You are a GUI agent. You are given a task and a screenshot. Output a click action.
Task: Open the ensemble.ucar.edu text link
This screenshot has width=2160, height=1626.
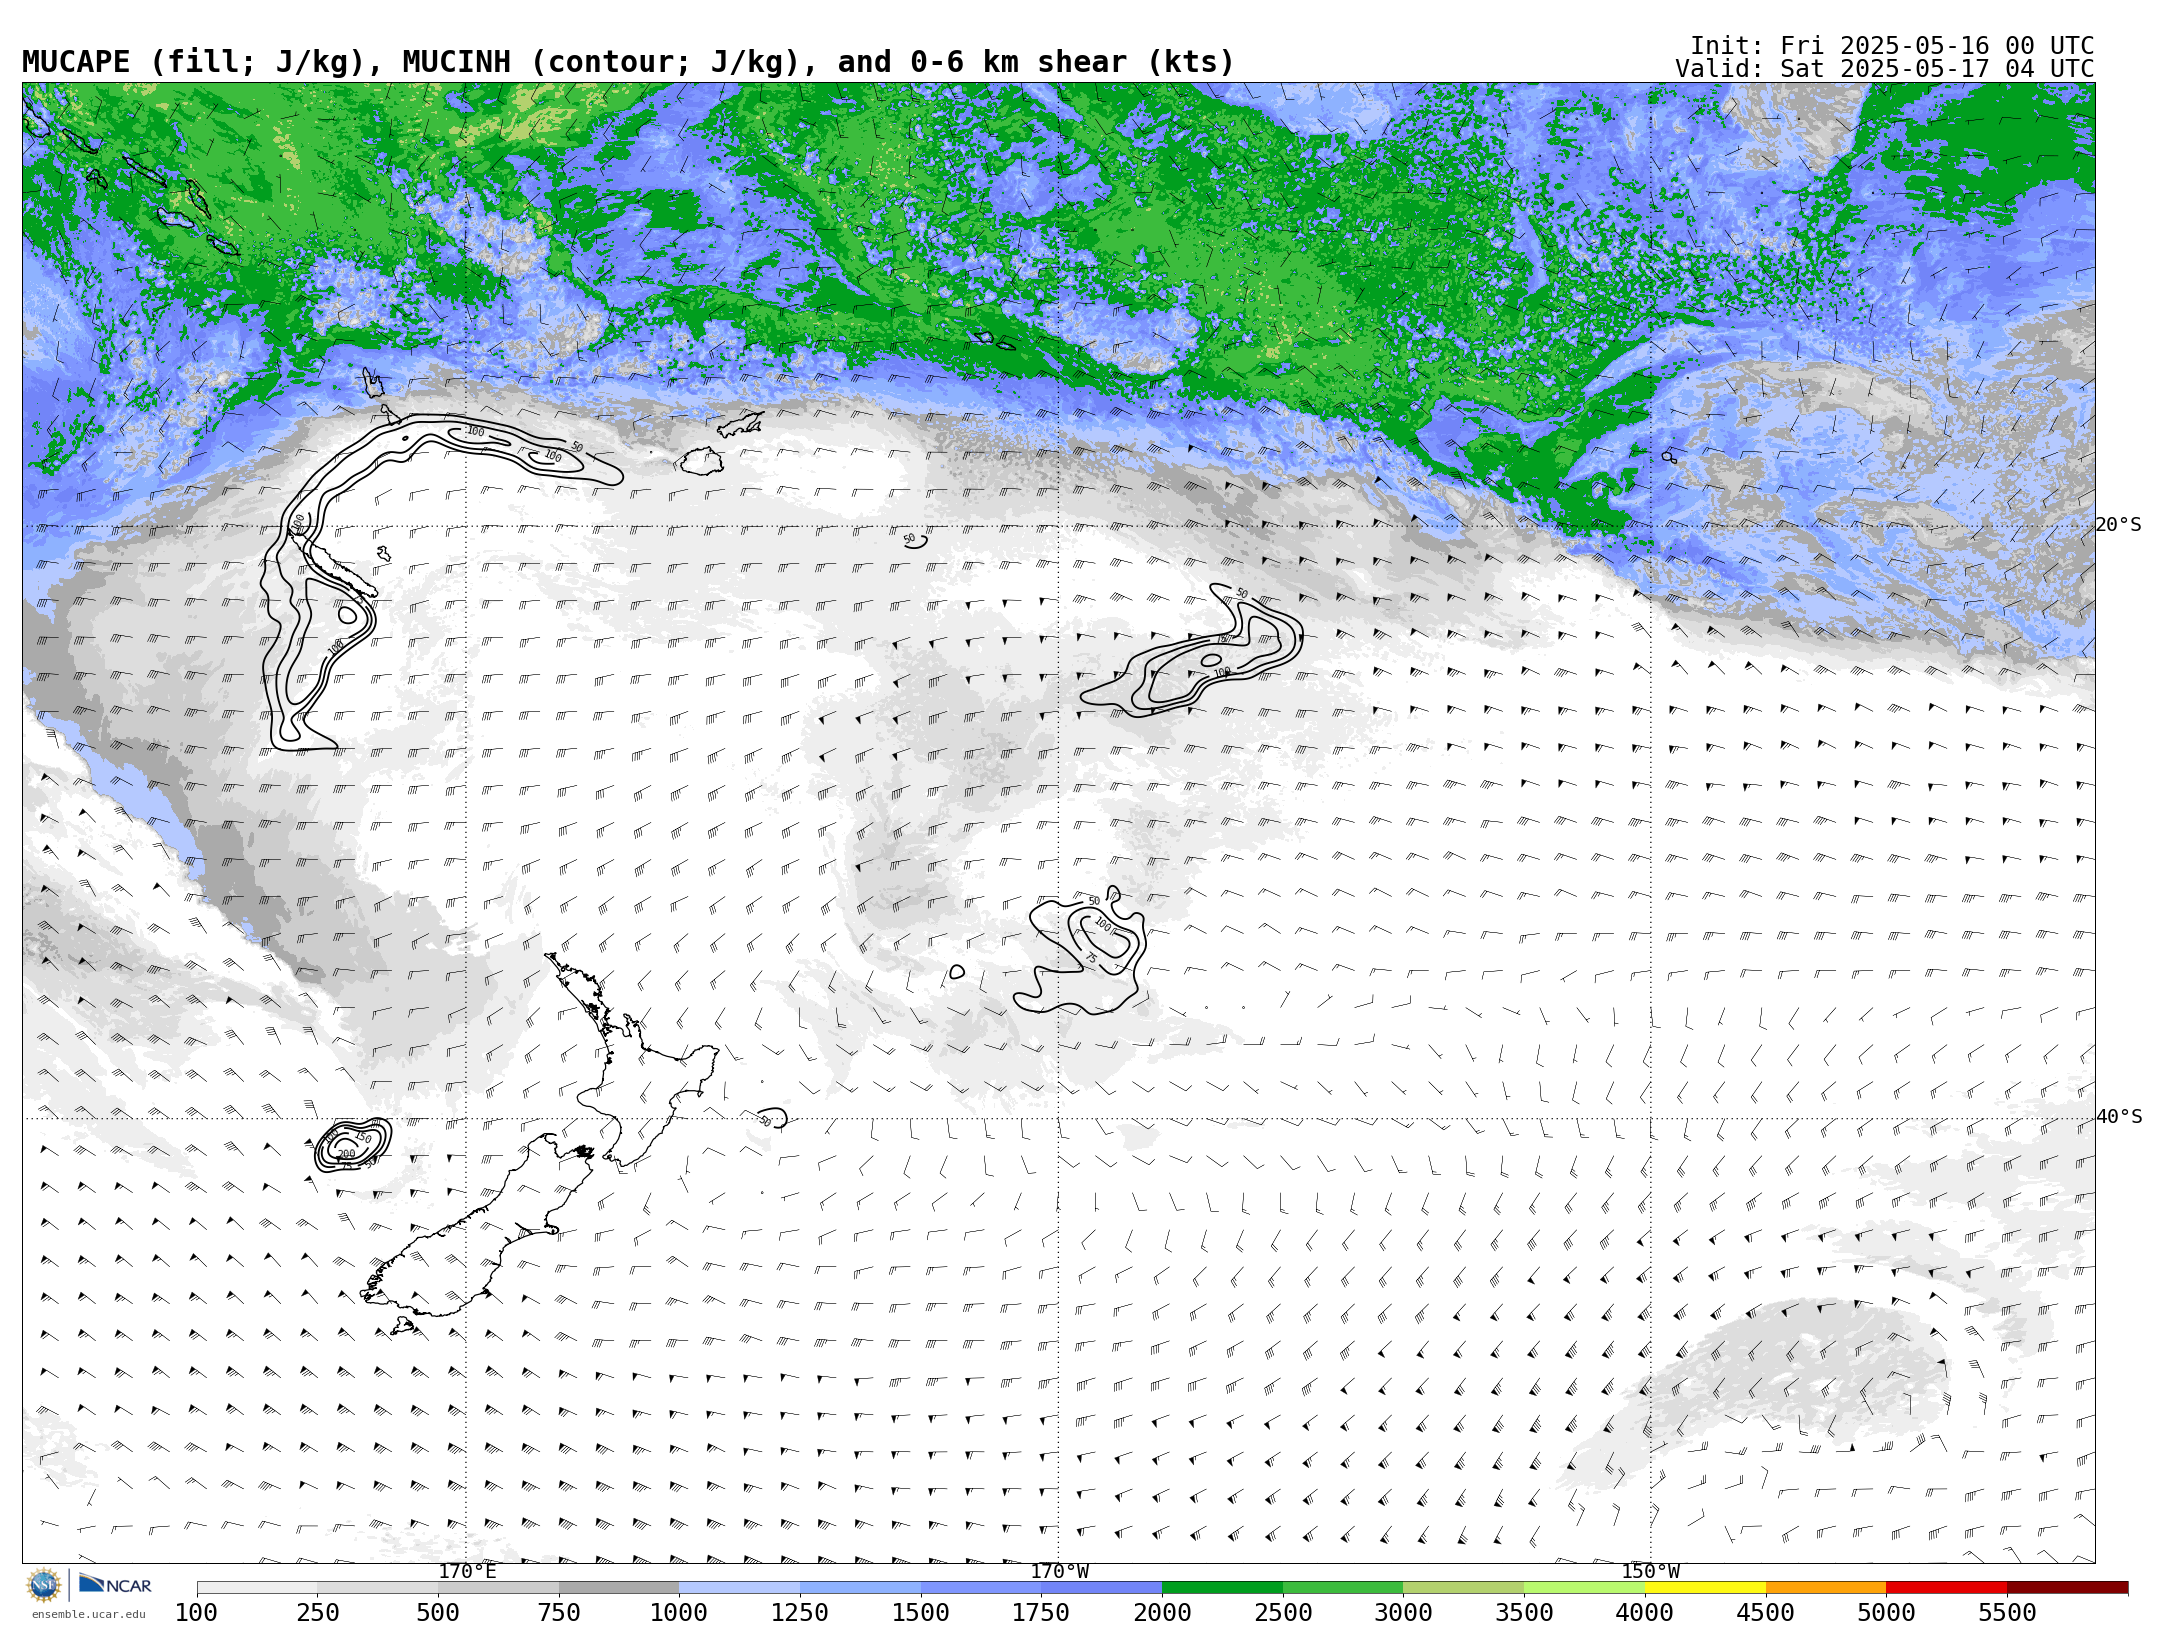(88, 1614)
